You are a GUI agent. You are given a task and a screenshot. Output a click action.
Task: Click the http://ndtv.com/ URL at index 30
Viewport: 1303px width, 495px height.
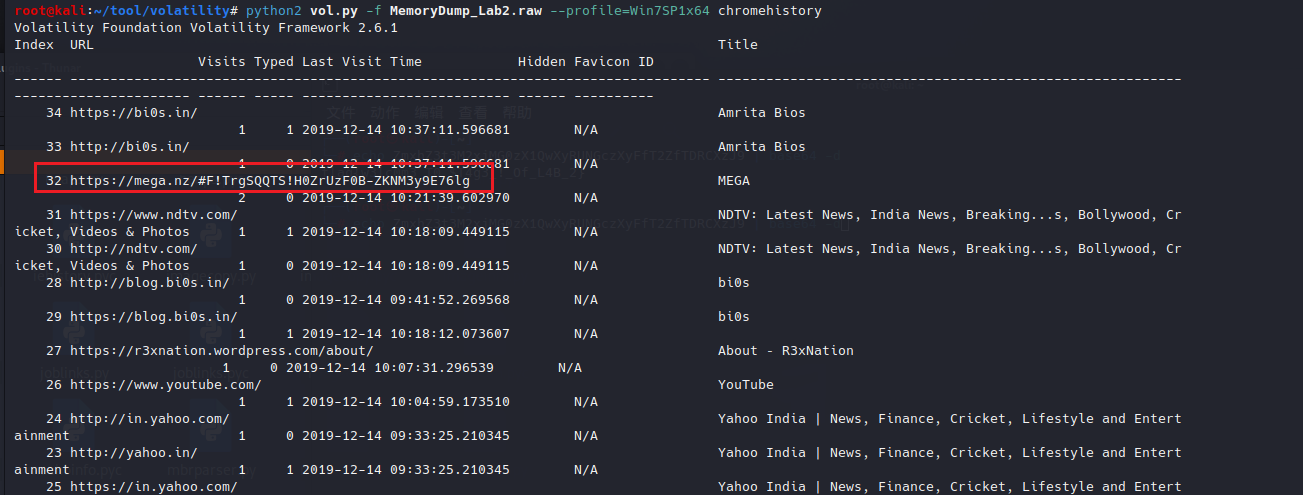click(133, 249)
